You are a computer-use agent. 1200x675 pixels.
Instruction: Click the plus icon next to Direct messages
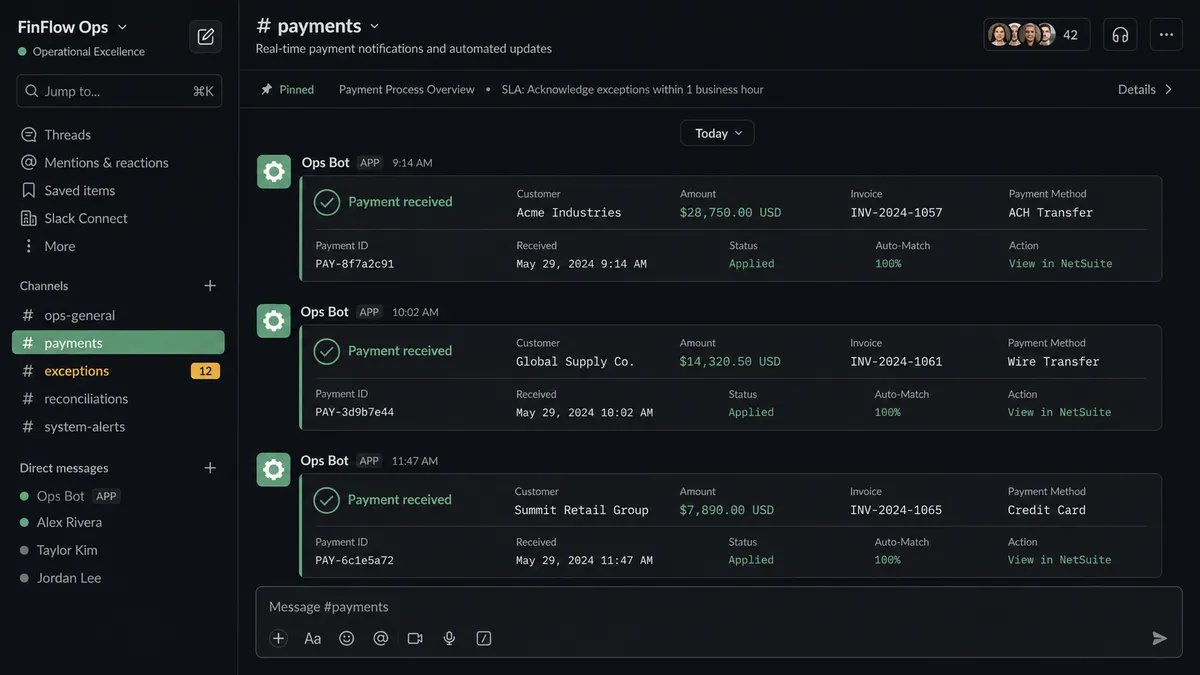pyautogui.click(x=210, y=468)
